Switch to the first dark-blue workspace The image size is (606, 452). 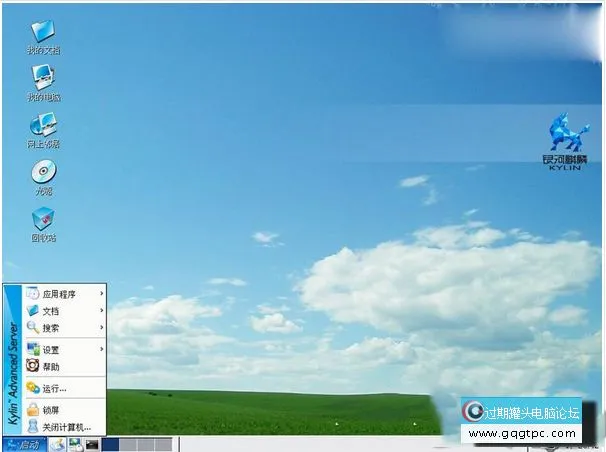coord(111,444)
